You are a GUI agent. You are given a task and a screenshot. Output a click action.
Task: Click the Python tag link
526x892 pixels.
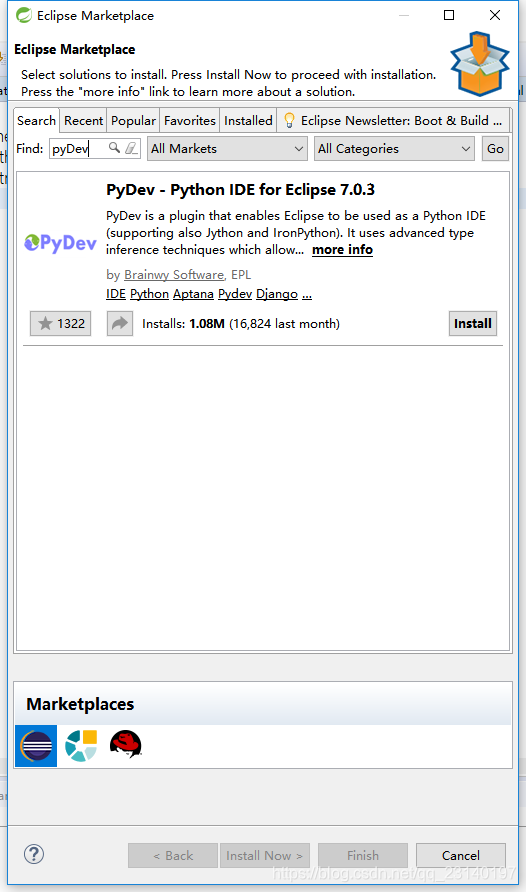coord(150,294)
